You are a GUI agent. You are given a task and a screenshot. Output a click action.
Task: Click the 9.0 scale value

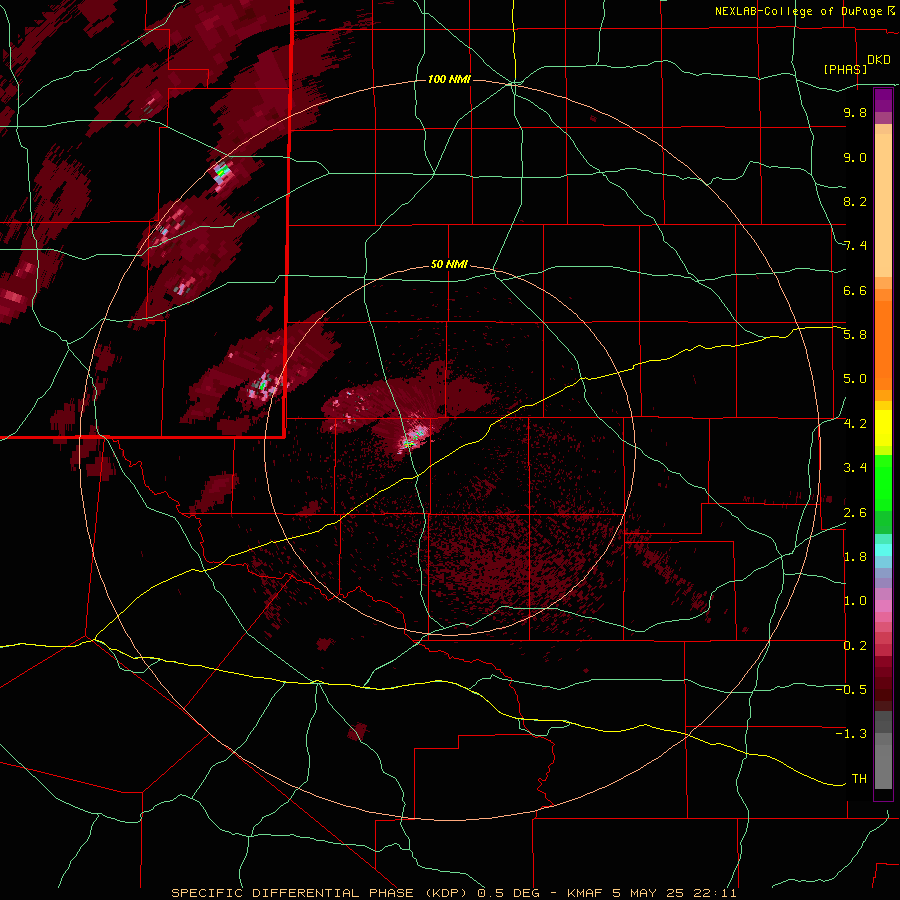(x=855, y=158)
